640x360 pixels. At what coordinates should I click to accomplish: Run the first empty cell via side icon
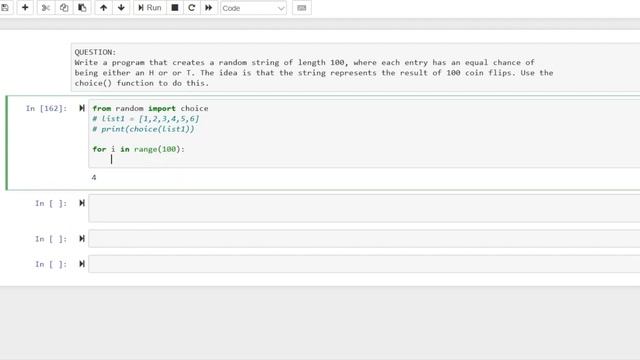(x=82, y=203)
